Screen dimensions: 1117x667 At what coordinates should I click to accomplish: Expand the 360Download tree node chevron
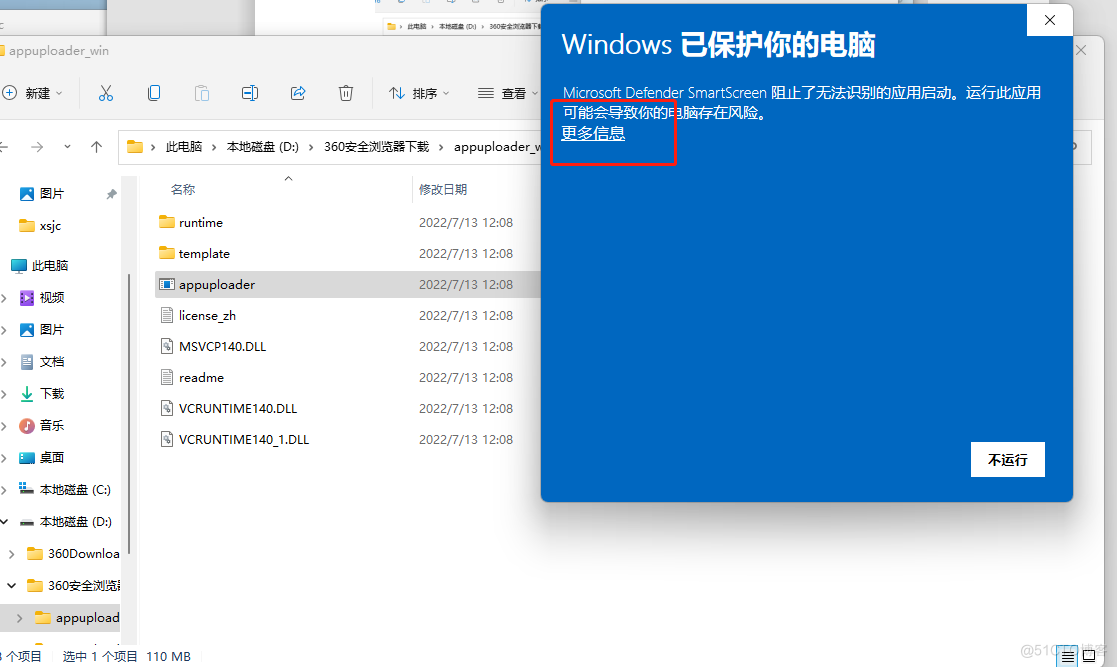click(x=11, y=554)
